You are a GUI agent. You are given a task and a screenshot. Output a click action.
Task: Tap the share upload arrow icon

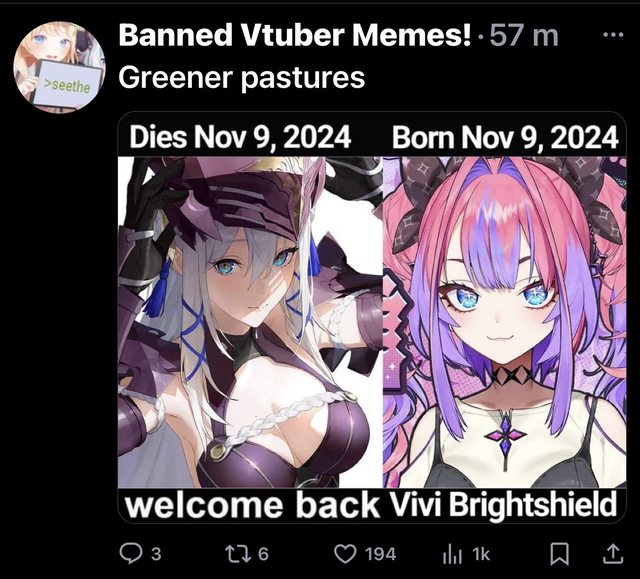click(x=613, y=554)
